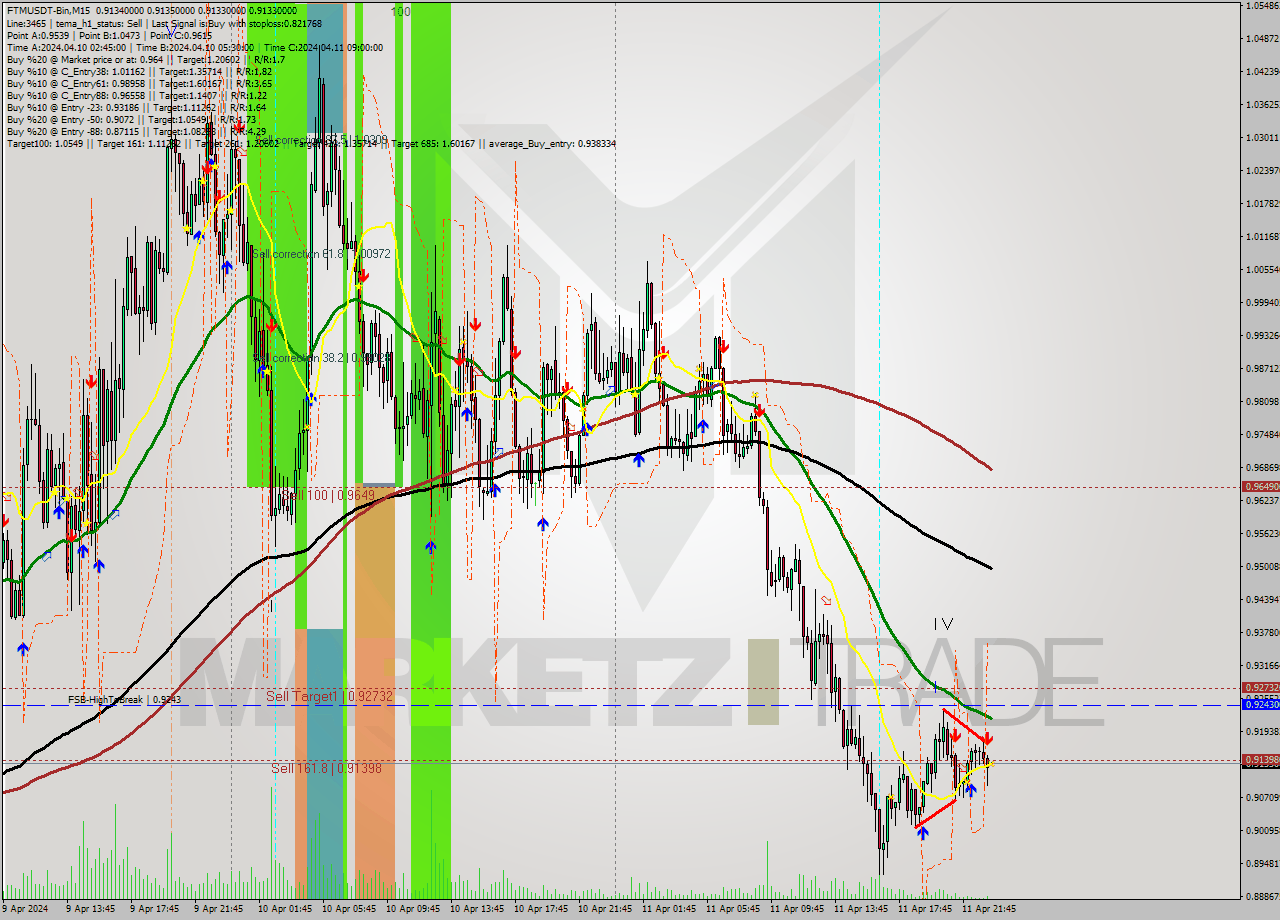Click the 0.88867 price axis label
Image resolution: width=1280 pixels, height=920 pixels.
[1263, 897]
